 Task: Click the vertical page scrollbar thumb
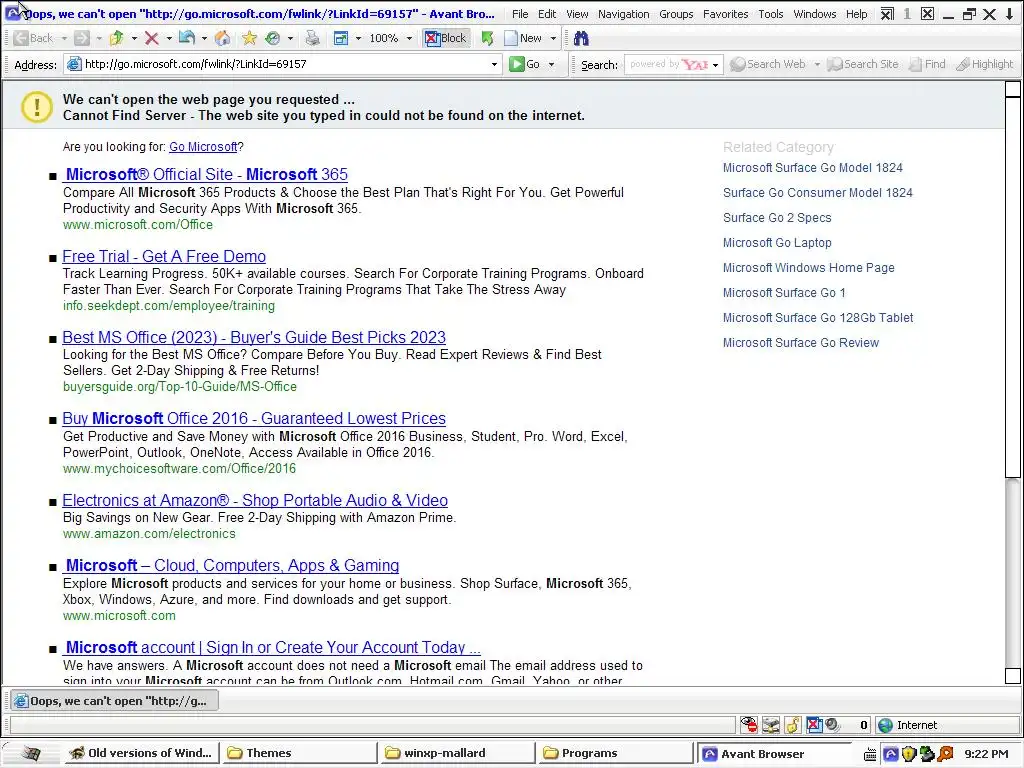click(x=1012, y=287)
